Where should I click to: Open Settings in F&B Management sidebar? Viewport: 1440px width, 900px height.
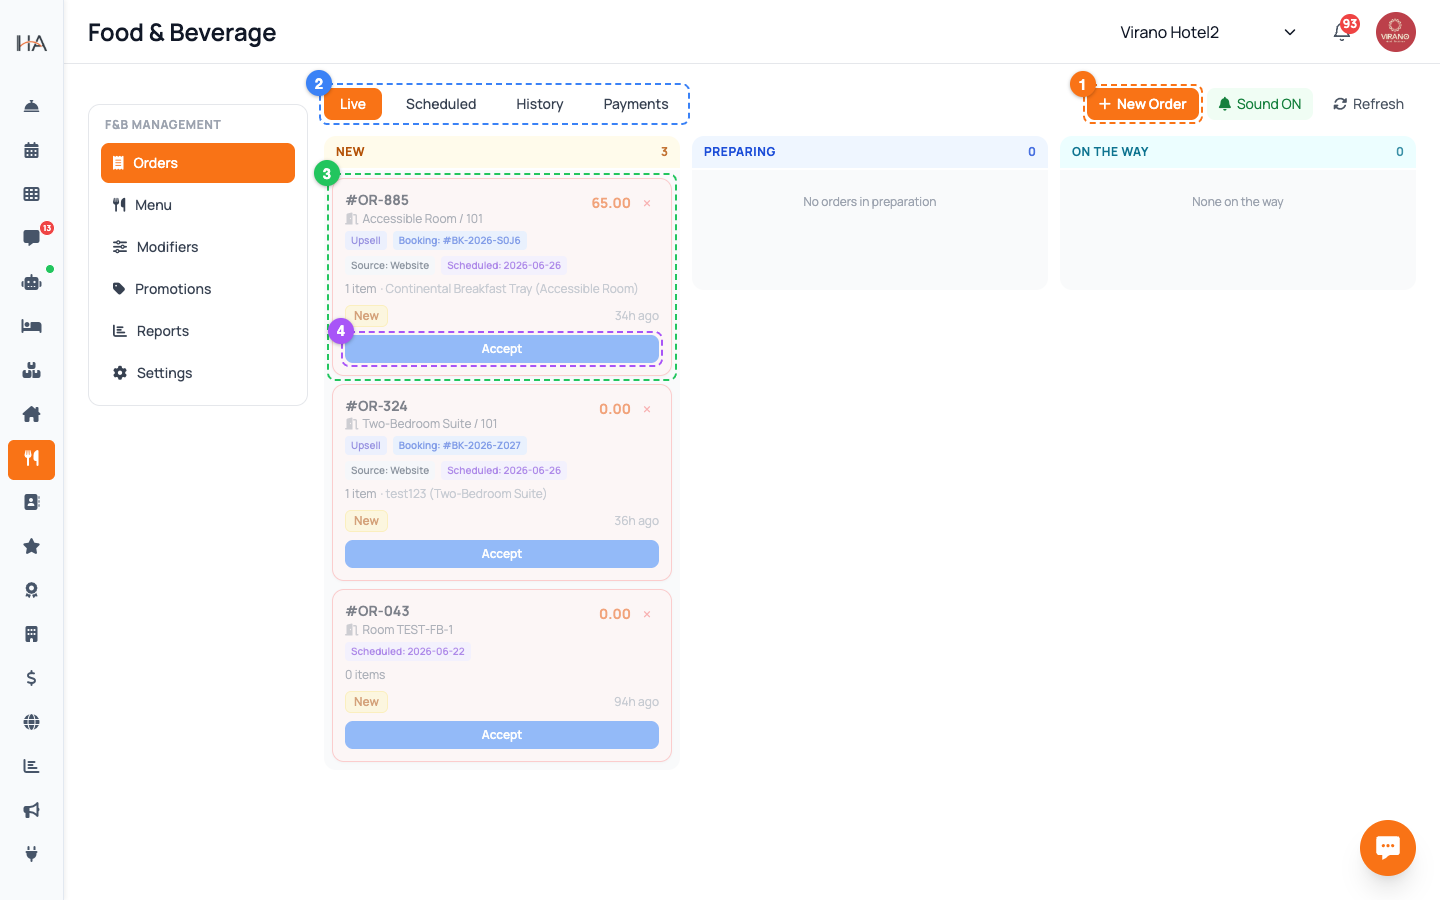(x=198, y=373)
